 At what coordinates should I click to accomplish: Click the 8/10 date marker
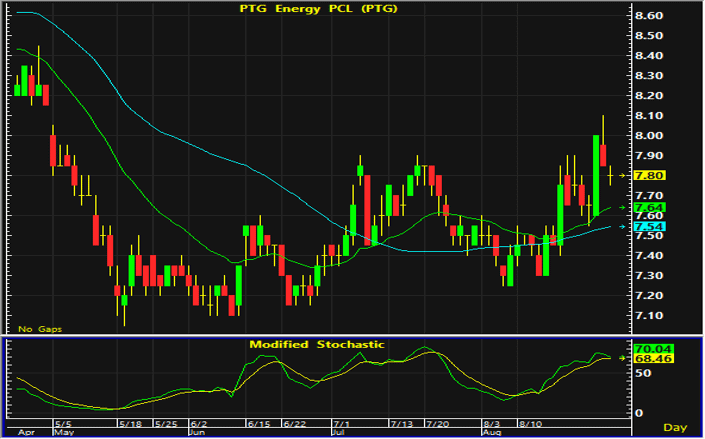[530, 424]
